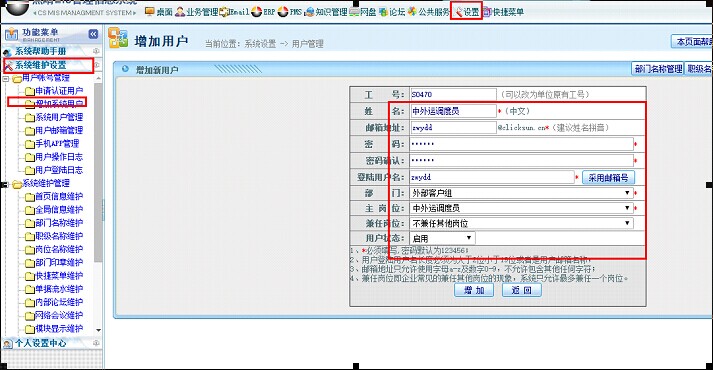
Task: Collapse sidebar with double-arrow icon
Action: [x=93, y=34]
